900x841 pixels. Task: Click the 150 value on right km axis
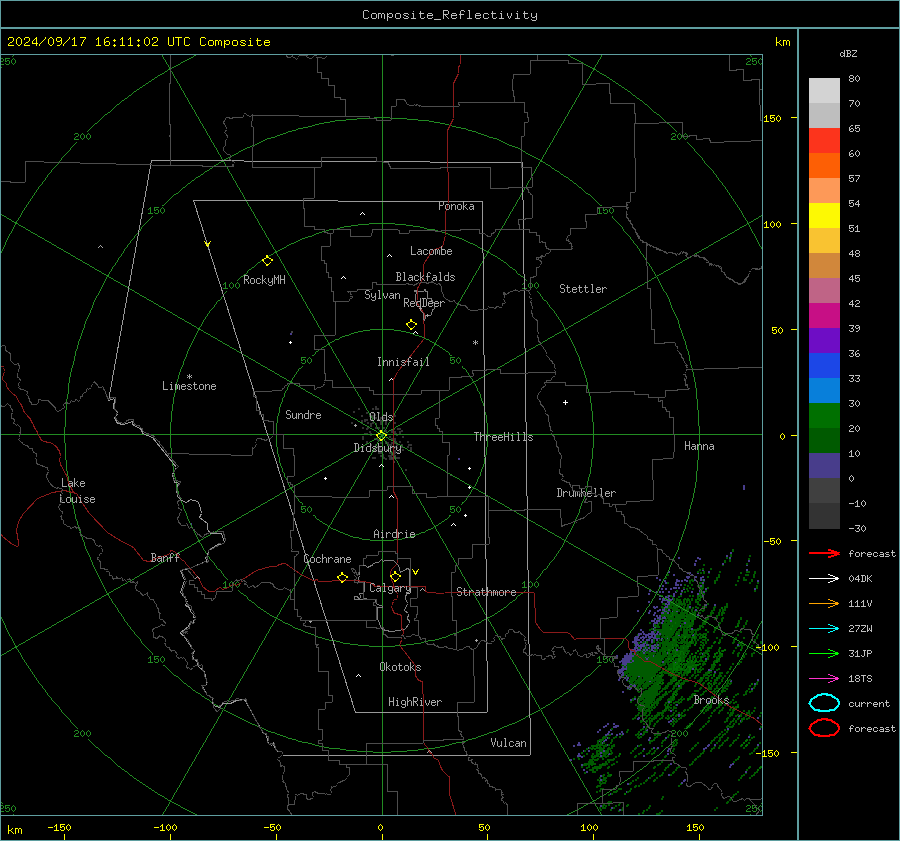773,118
